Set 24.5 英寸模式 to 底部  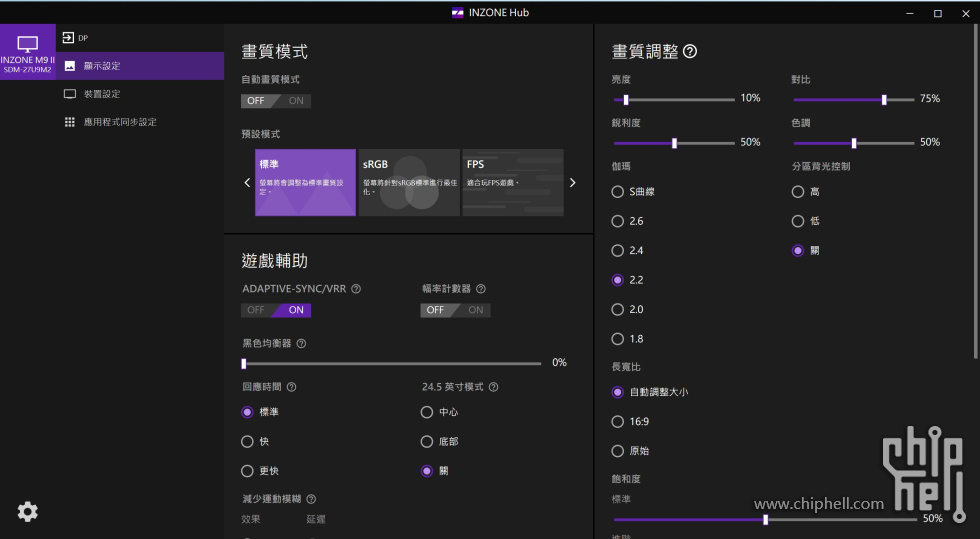(427, 441)
